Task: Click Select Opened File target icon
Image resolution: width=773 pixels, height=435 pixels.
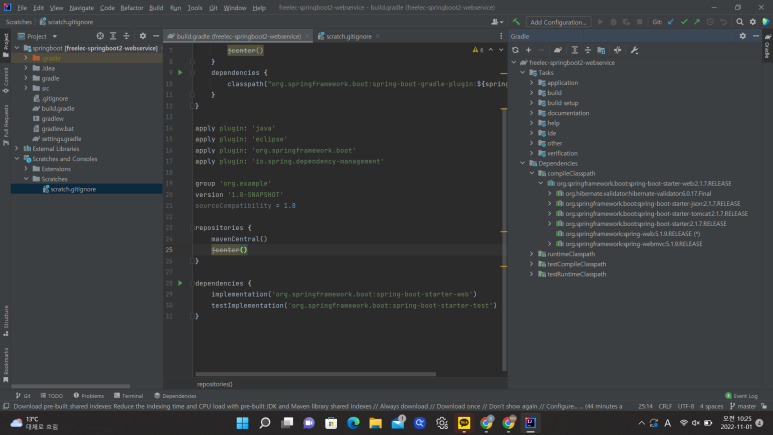Action: coord(100,36)
